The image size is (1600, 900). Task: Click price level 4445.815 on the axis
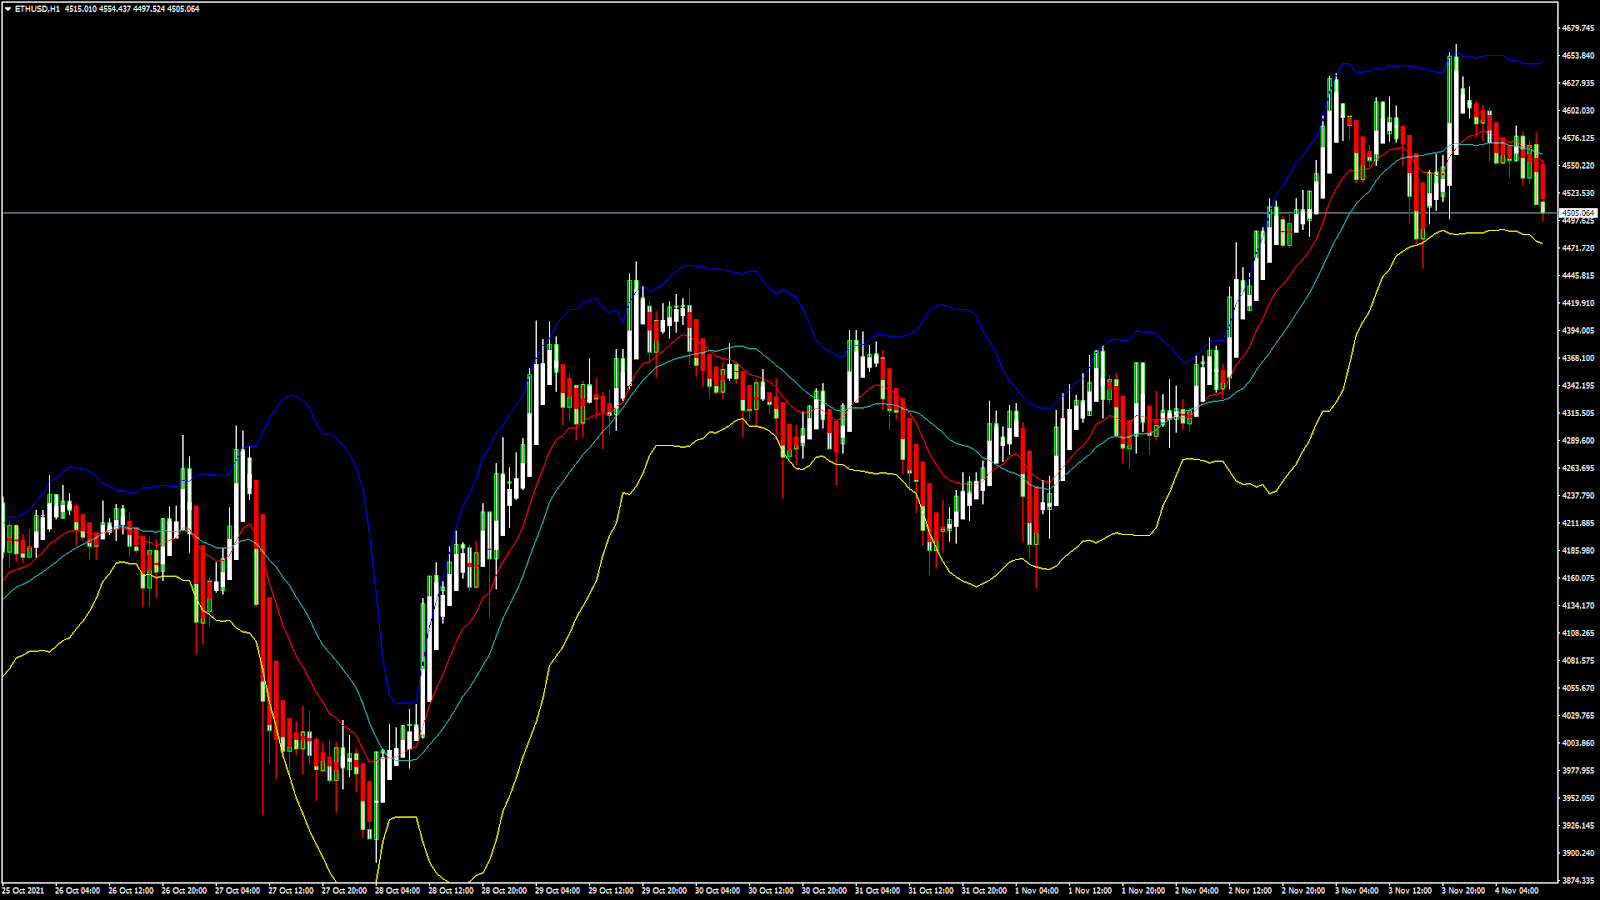coord(1578,276)
